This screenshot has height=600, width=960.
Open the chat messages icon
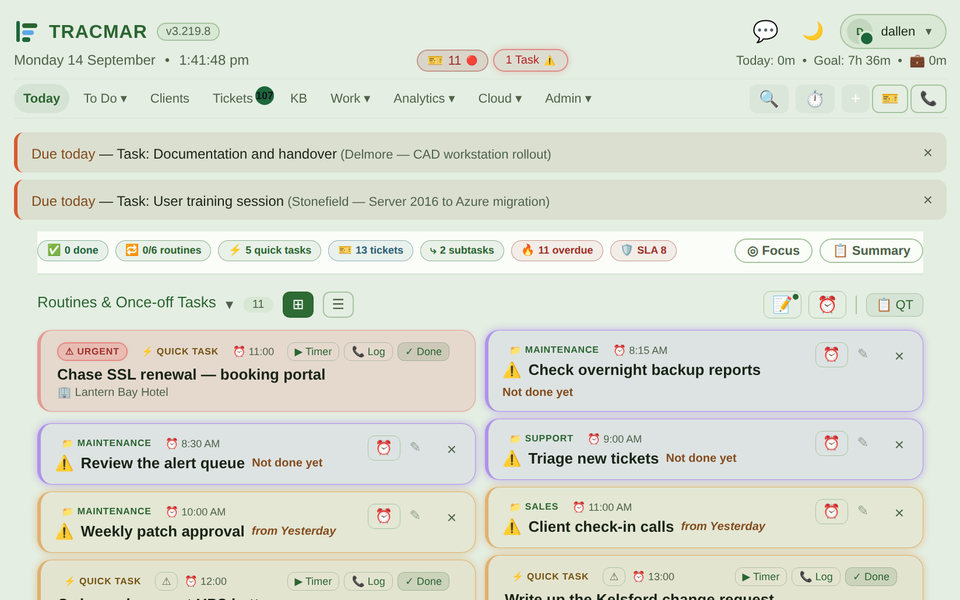coord(765,31)
